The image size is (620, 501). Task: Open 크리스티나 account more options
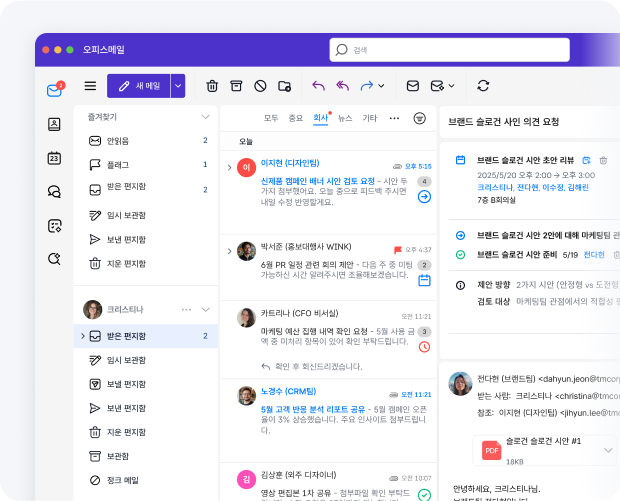point(186,310)
